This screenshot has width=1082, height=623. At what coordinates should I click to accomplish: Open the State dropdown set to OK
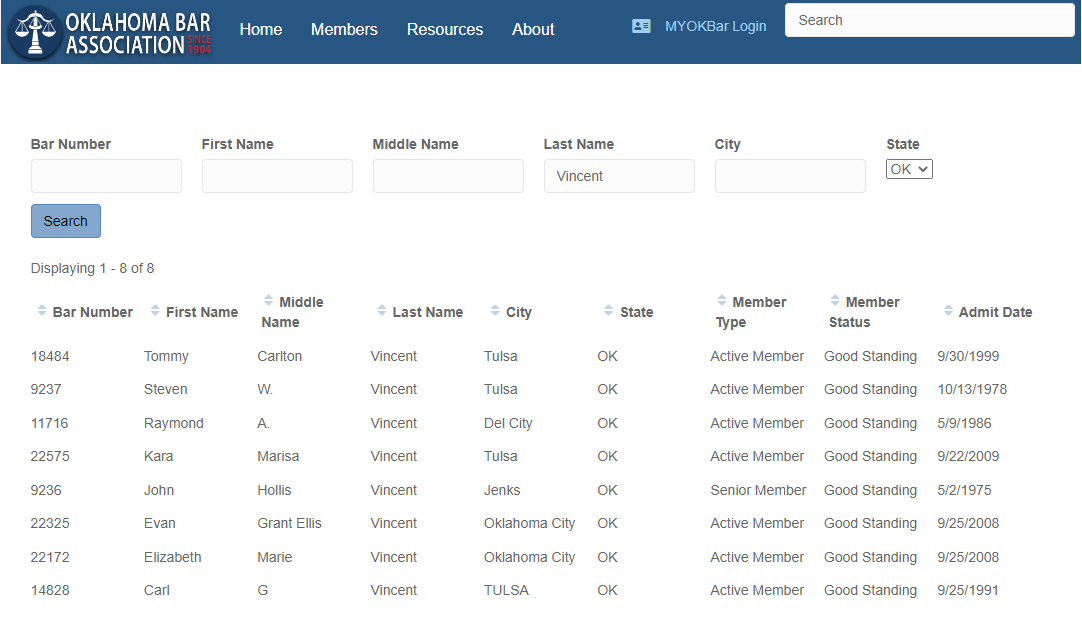tap(909, 169)
